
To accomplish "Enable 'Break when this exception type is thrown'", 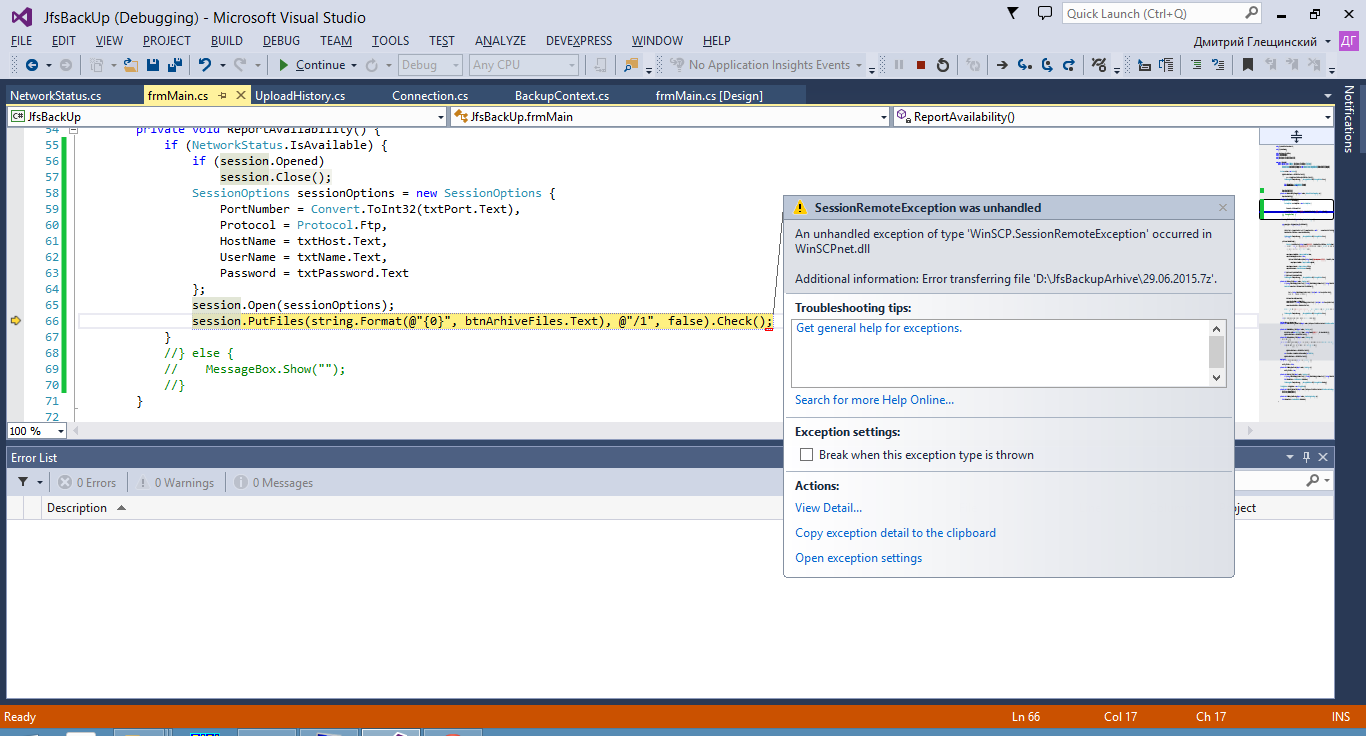I will point(807,455).
